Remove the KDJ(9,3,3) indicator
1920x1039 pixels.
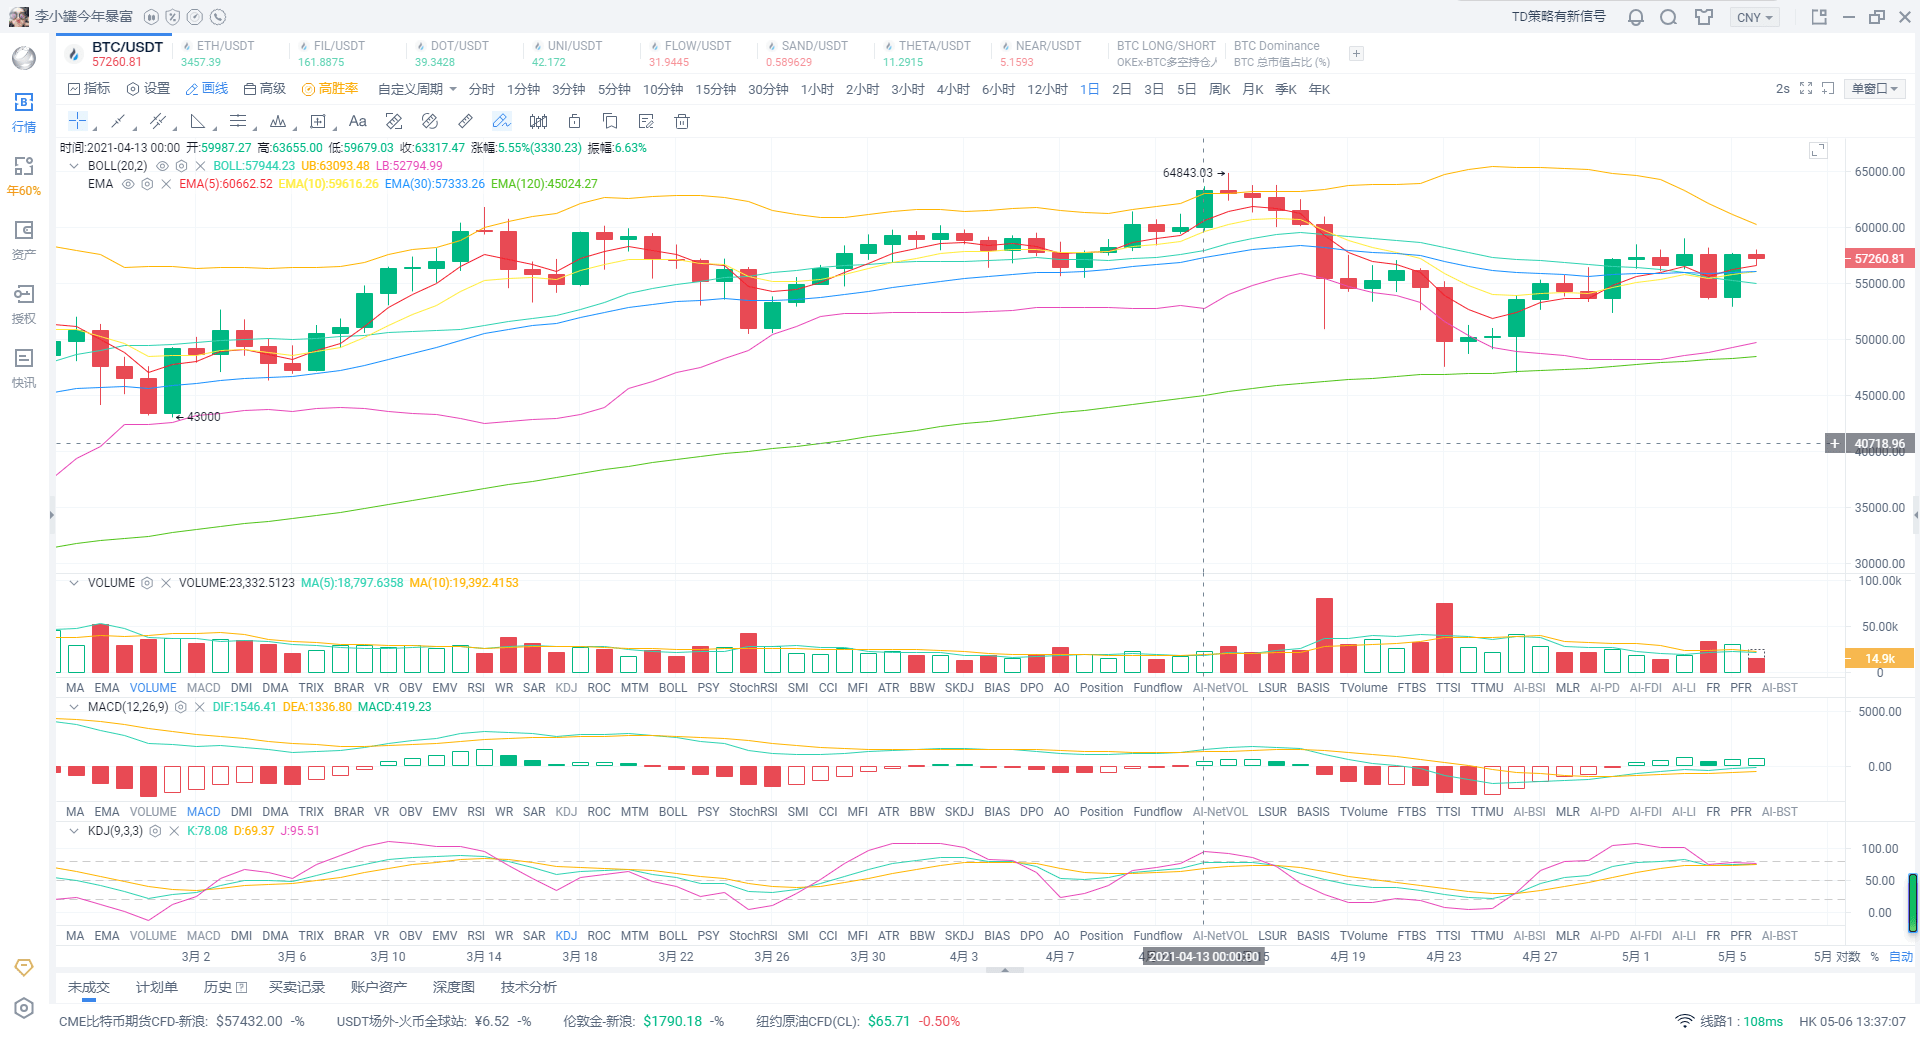(x=174, y=831)
